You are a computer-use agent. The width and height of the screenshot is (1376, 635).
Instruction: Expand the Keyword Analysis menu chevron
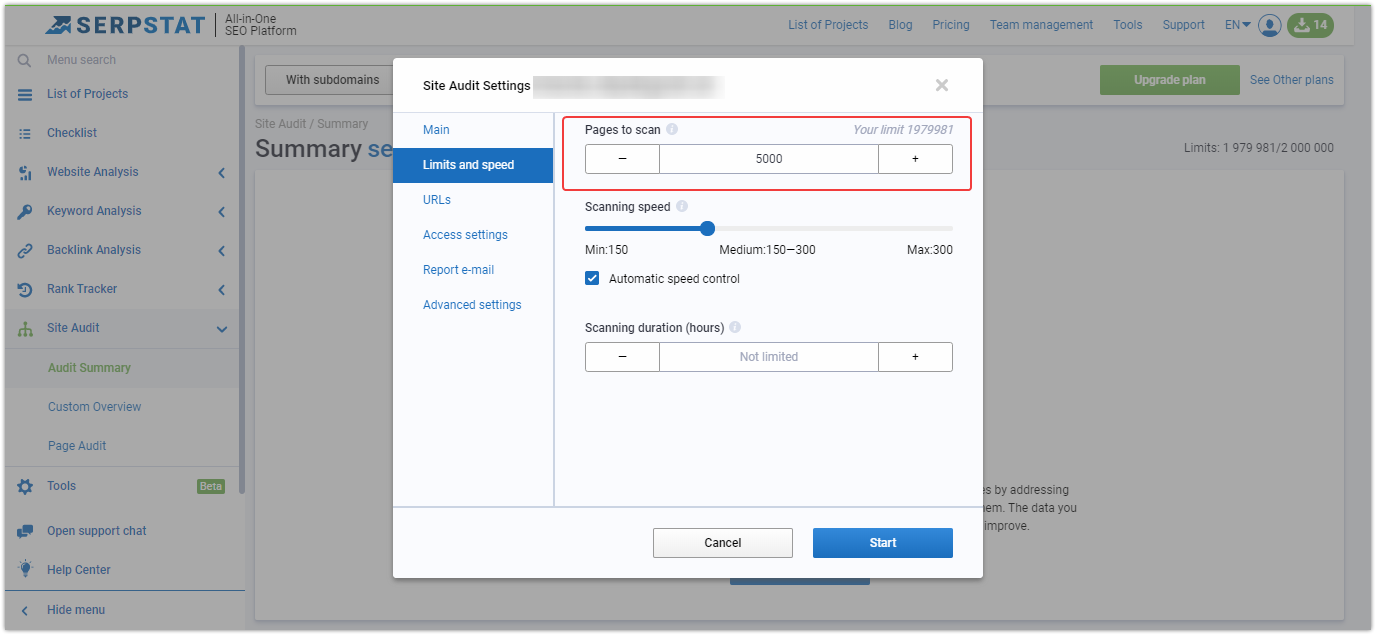(221, 212)
